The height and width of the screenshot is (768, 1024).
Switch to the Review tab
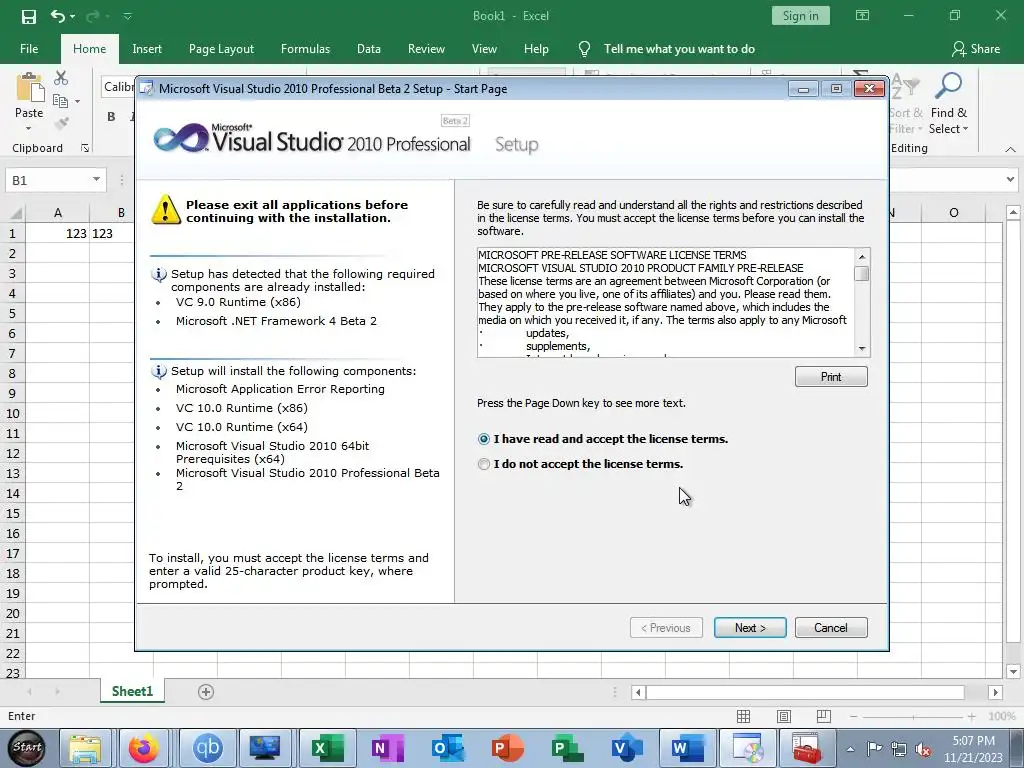[426, 49]
